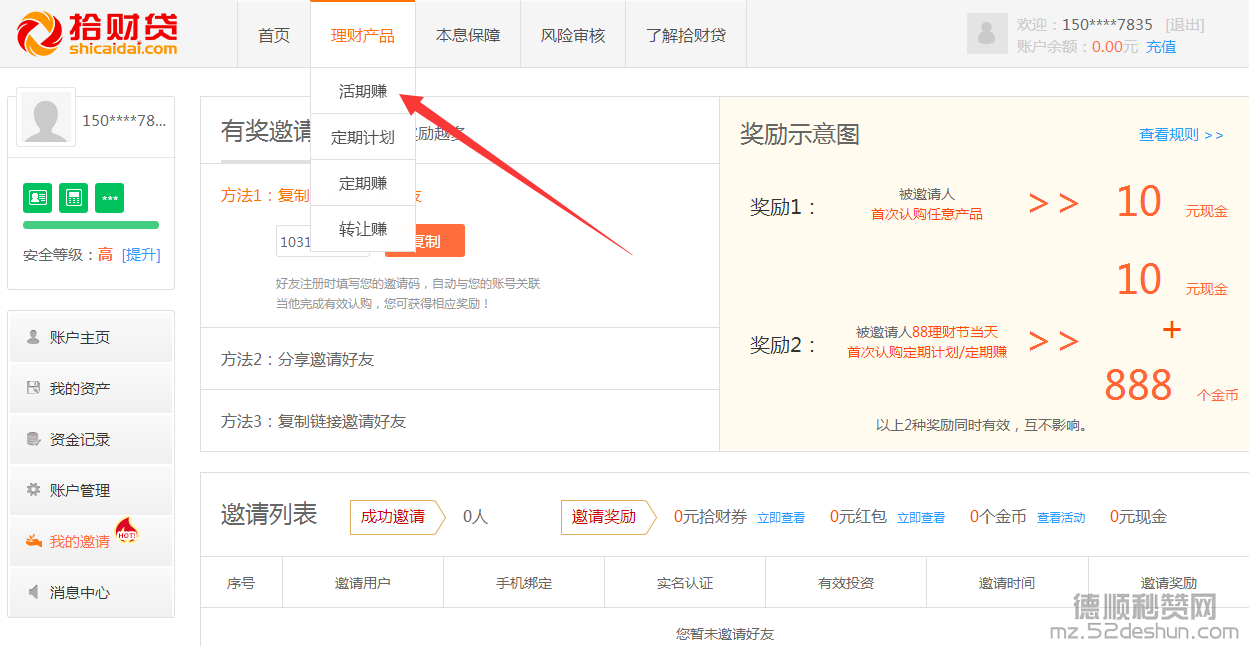Click the 充值 recharge link
The height and width of the screenshot is (646, 1249).
(1162, 45)
